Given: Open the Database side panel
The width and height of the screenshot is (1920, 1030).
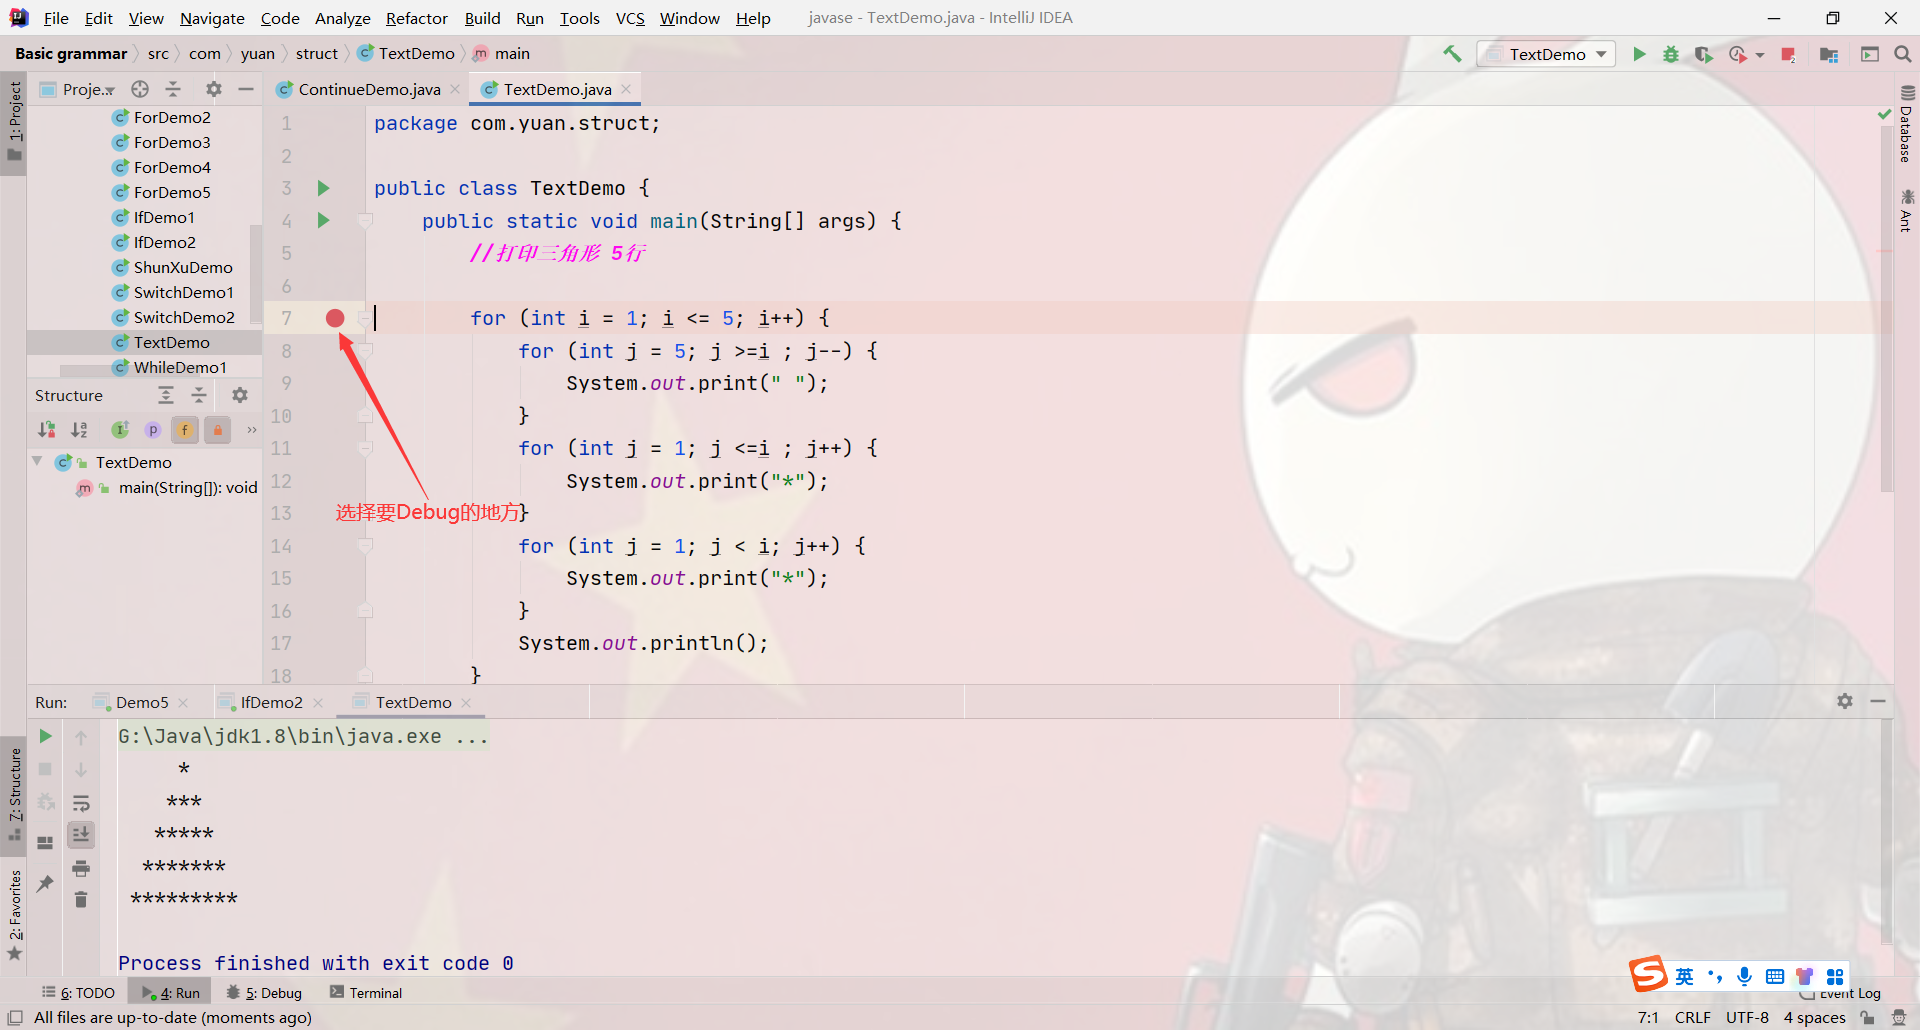Looking at the screenshot, I should click(1906, 126).
